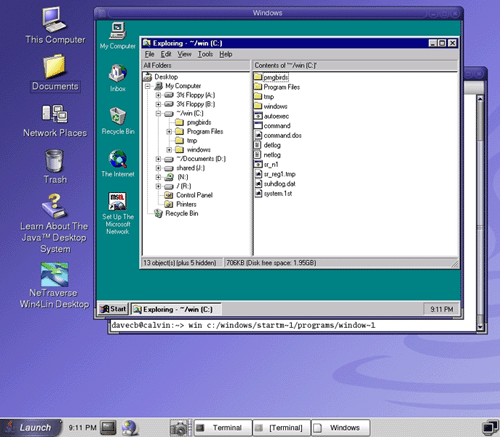Select the detlog file
Viewport: 500px width, 437px height.
(267, 145)
